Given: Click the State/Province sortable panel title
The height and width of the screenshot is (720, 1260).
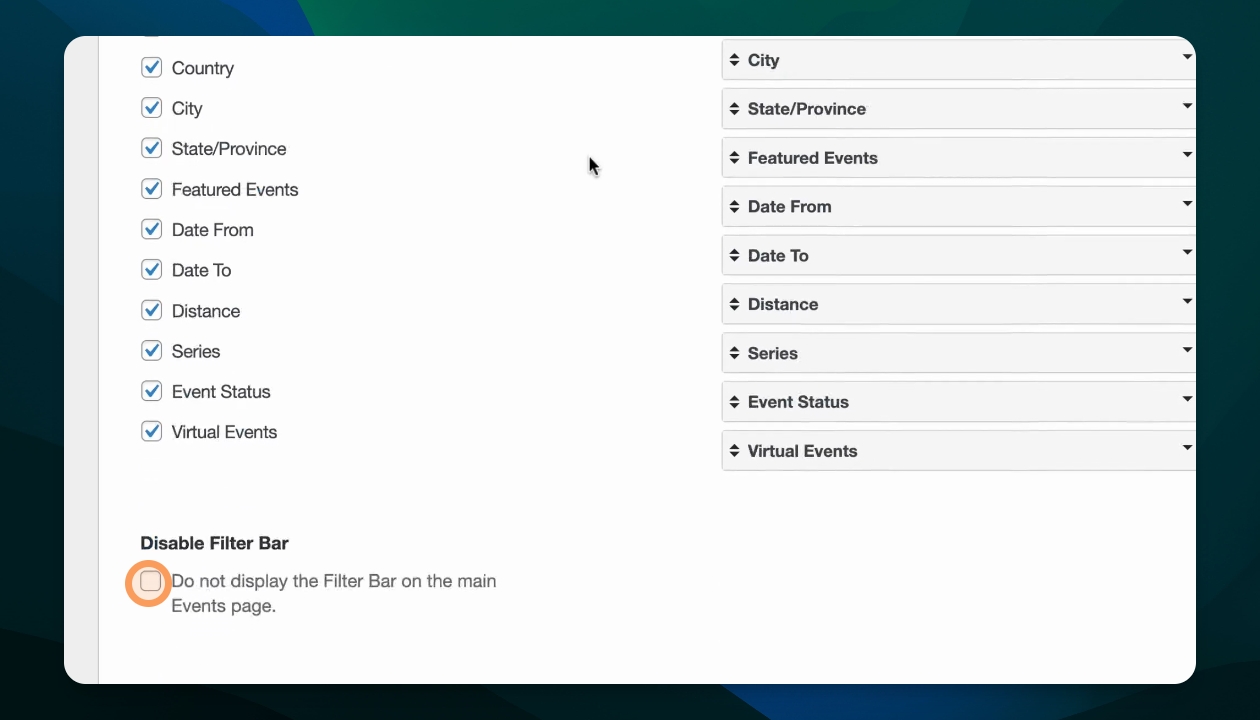Looking at the screenshot, I should pos(807,109).
